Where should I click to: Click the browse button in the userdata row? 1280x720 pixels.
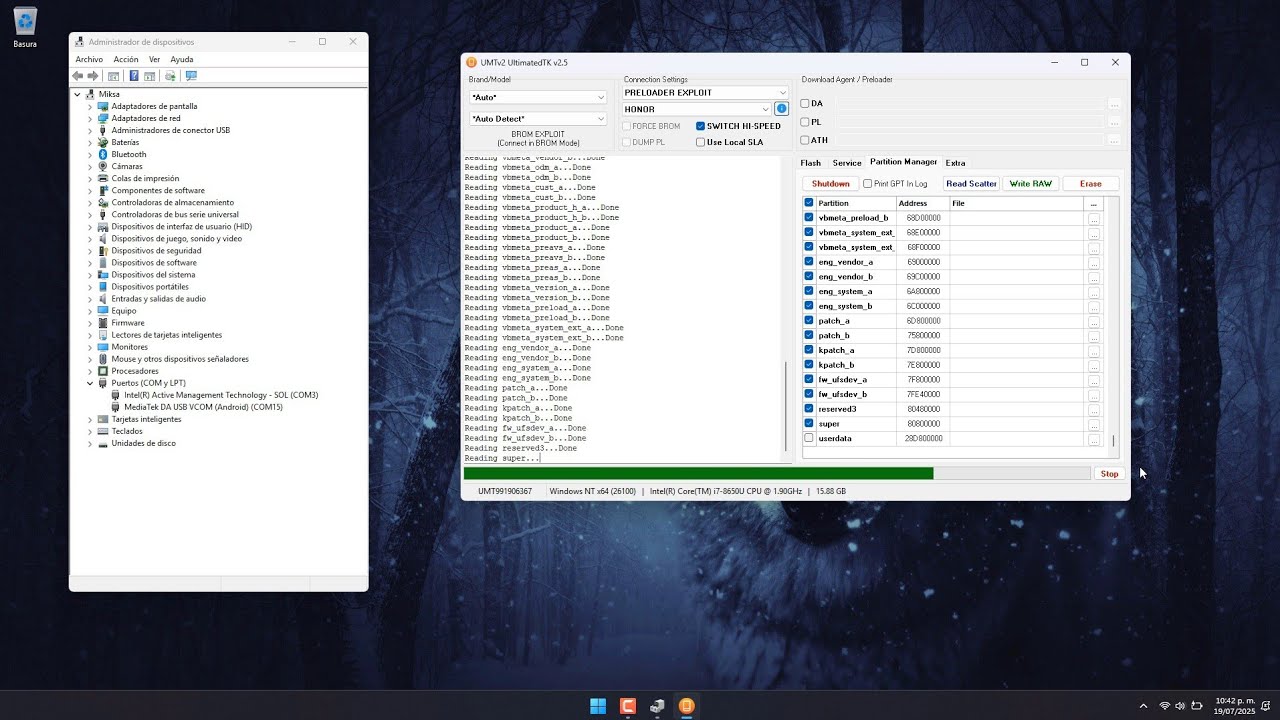[x=1094, y=439]
